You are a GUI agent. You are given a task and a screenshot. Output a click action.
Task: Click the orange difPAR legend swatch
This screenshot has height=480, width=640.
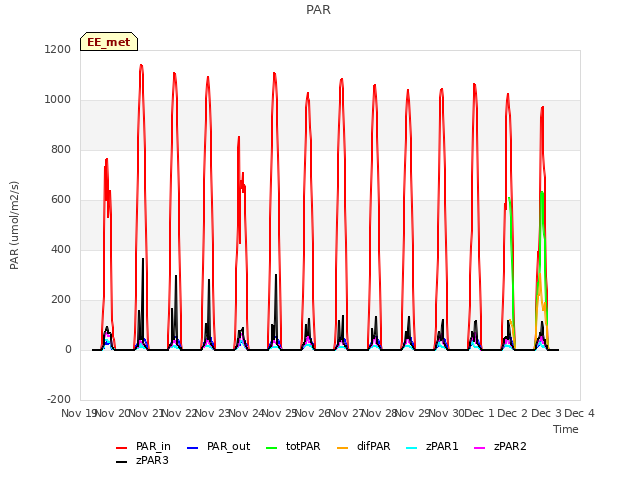click(342, 448)
